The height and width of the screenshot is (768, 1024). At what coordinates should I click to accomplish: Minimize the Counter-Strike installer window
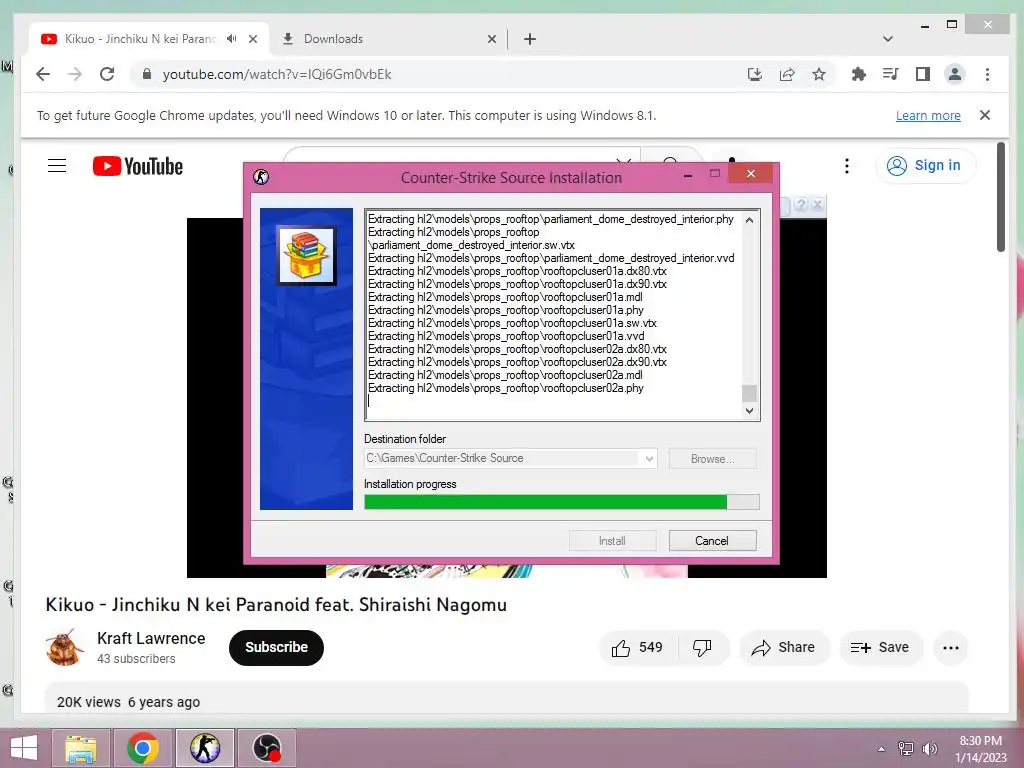(x=688, y=174)
